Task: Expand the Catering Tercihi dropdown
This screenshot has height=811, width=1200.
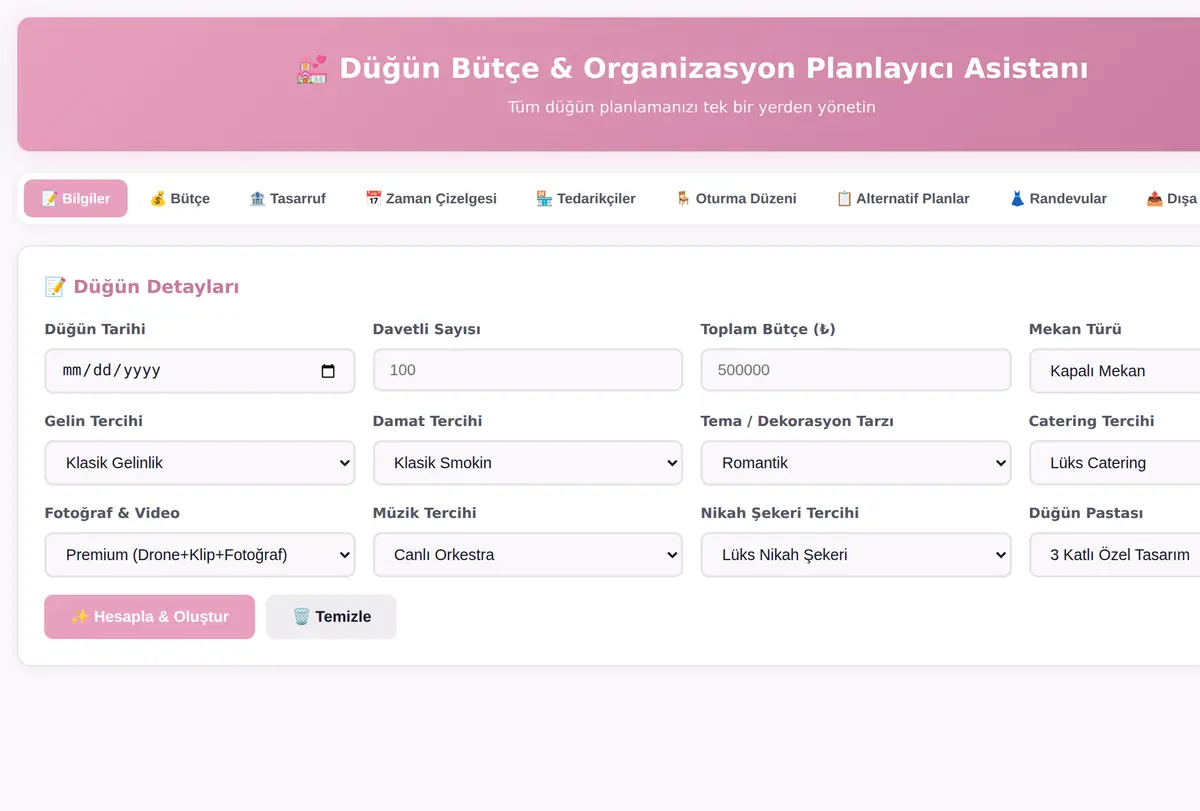Action: click(1114, 463)
